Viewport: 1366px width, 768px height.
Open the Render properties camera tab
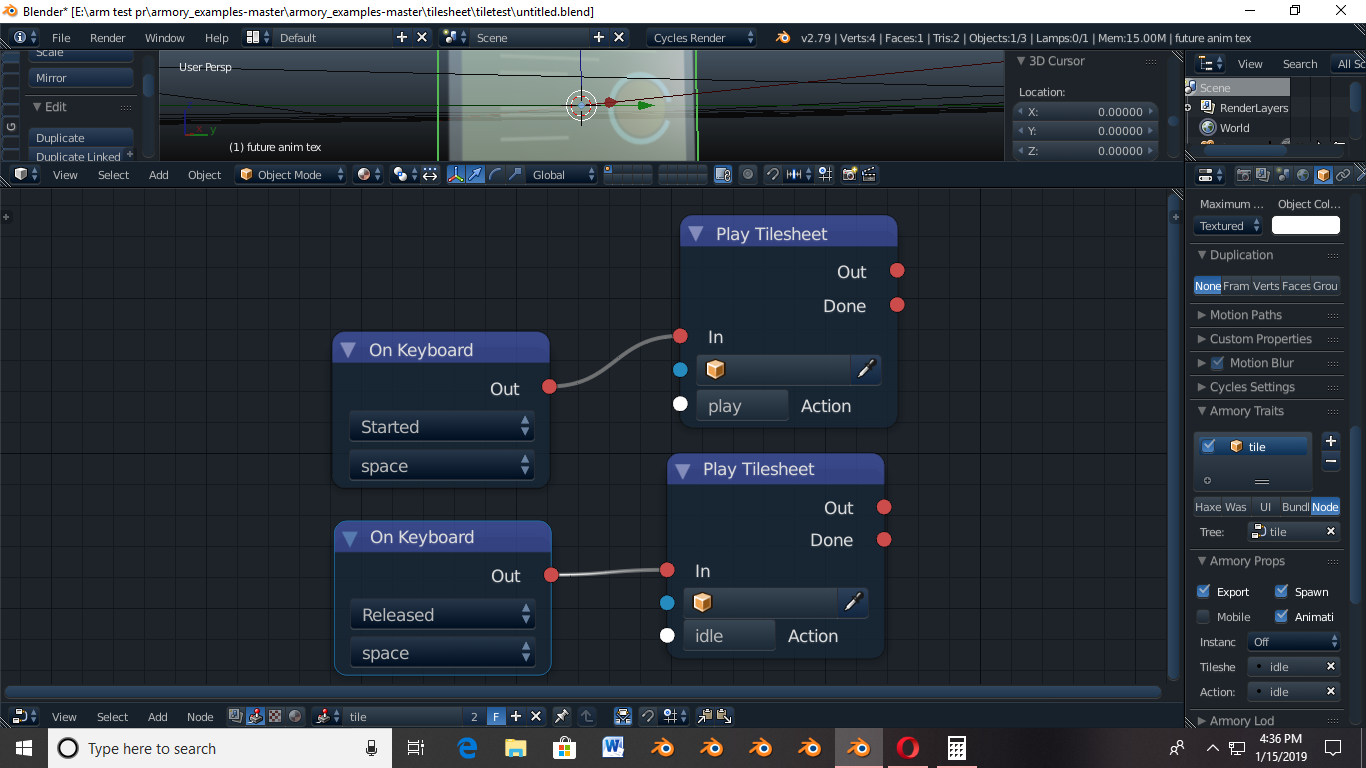[x=1243, y=175]
